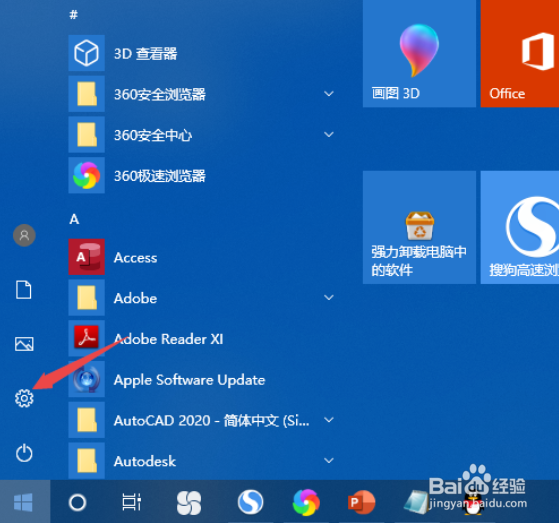Viewport: 559px width, 523px height.
Task: Open the 360安全中心 folder icon
Action: click(x=86, y=135)
